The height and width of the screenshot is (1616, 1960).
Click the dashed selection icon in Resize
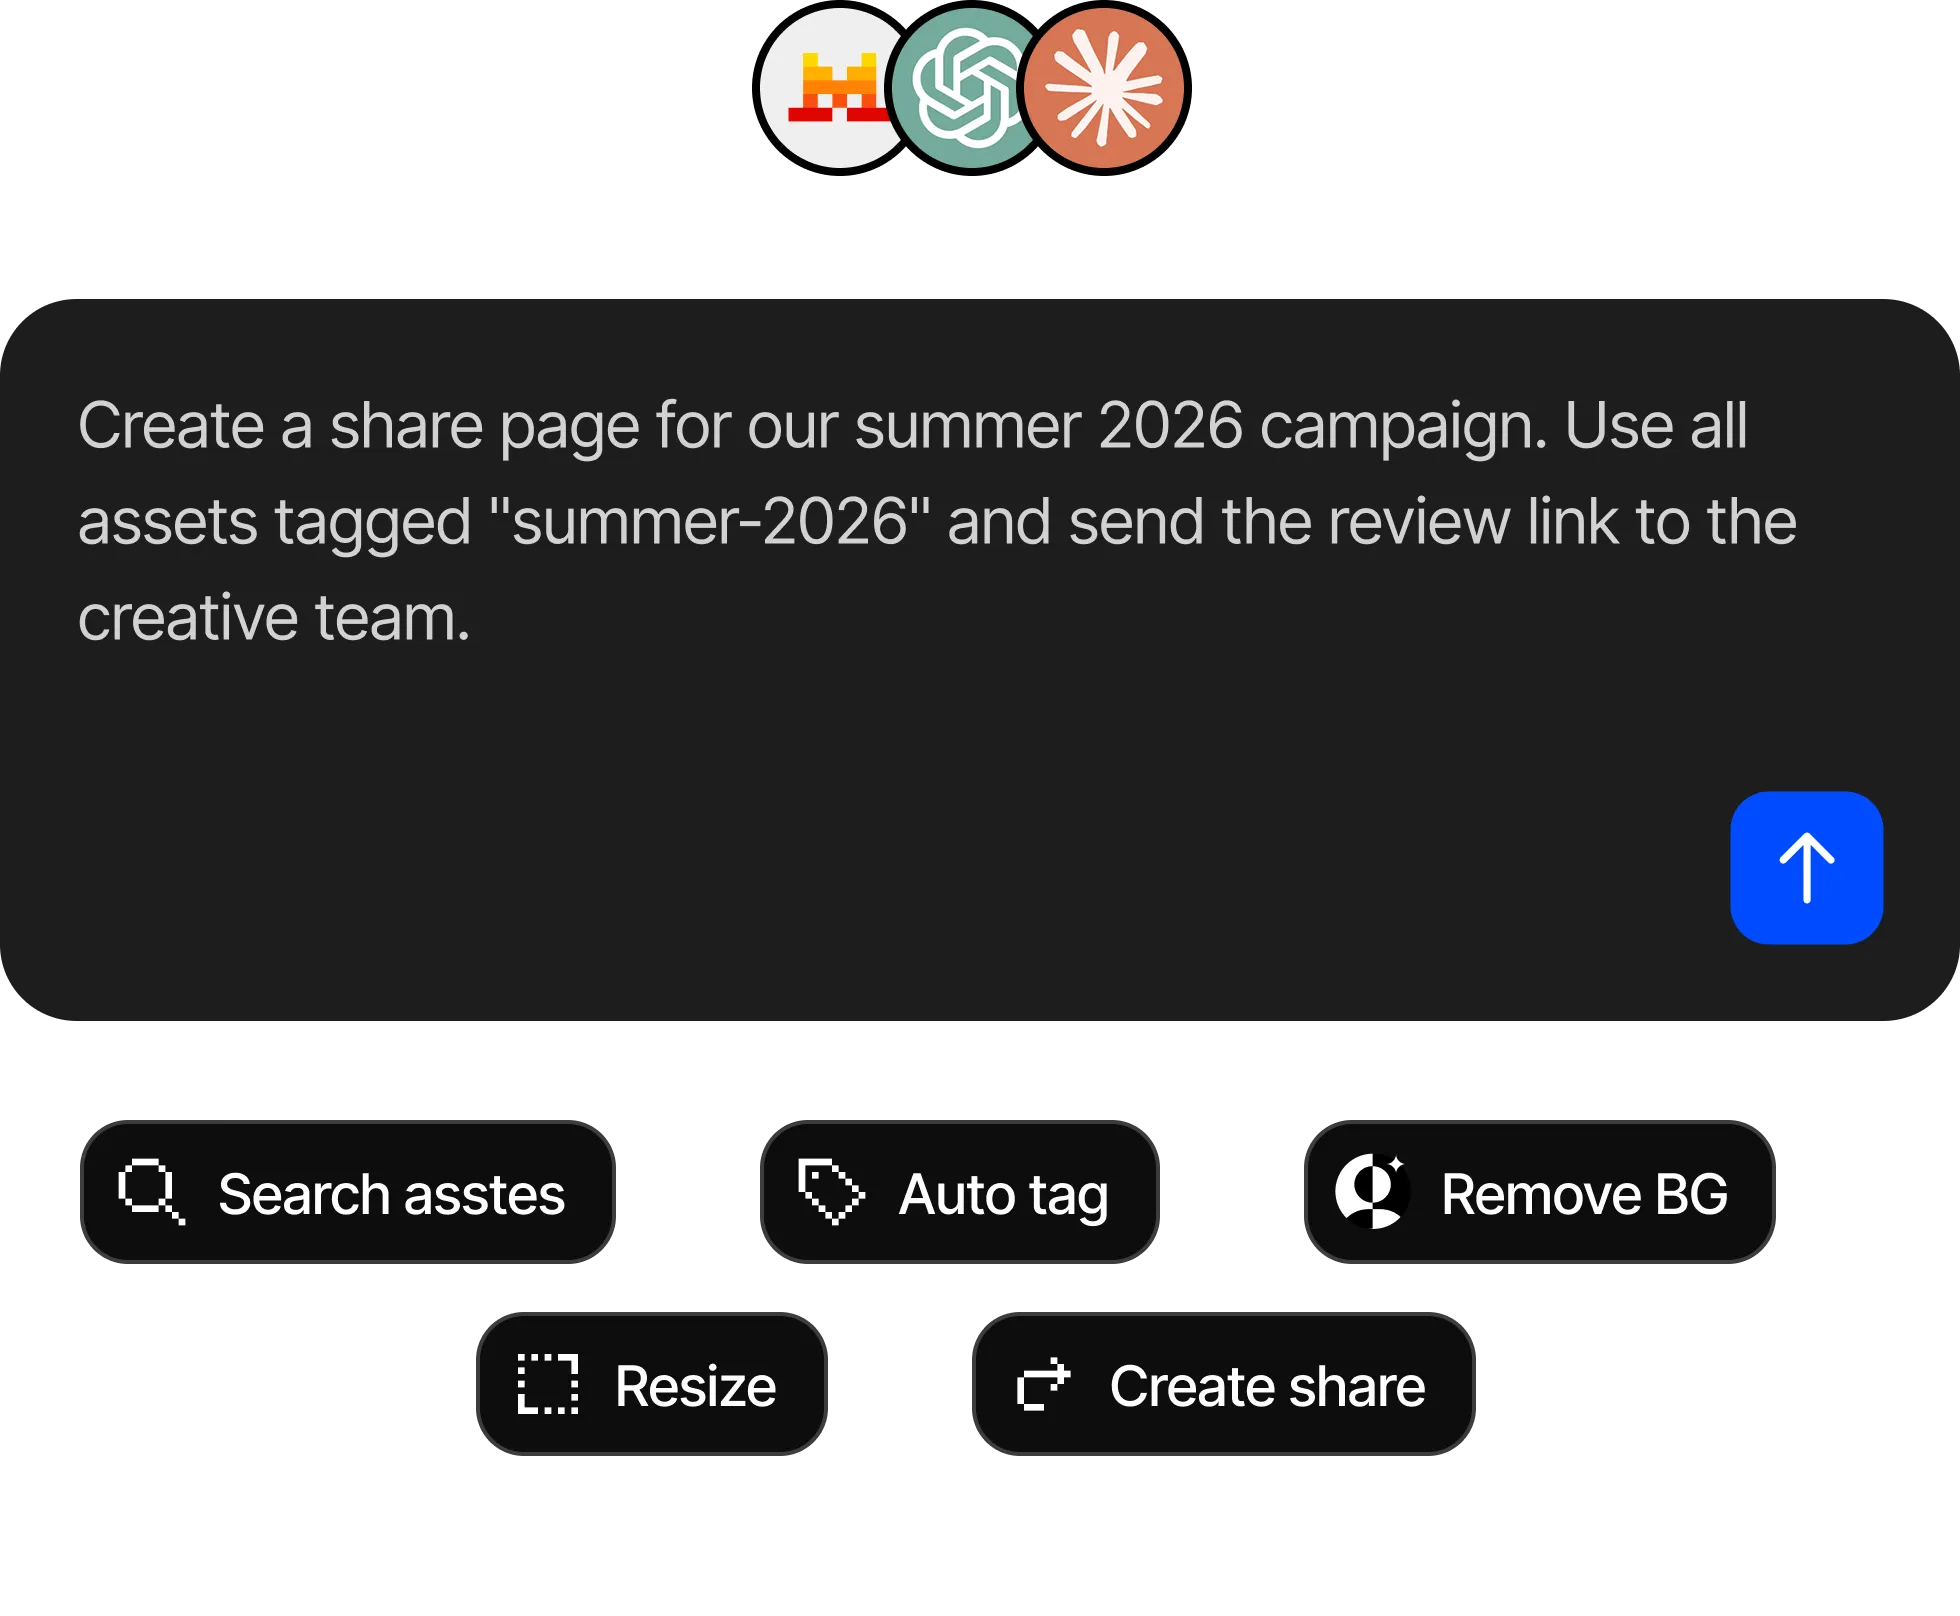pos(549,1385)
